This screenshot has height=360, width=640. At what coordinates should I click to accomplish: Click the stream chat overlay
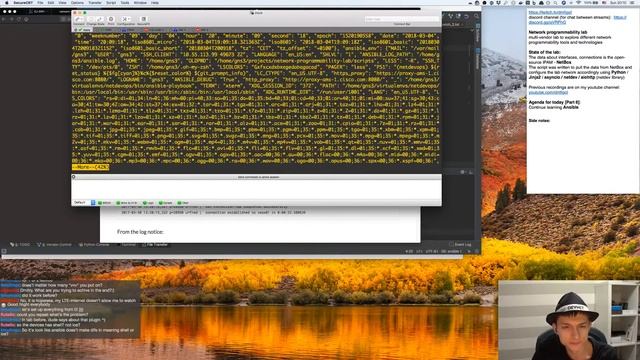tap(70, 309)
